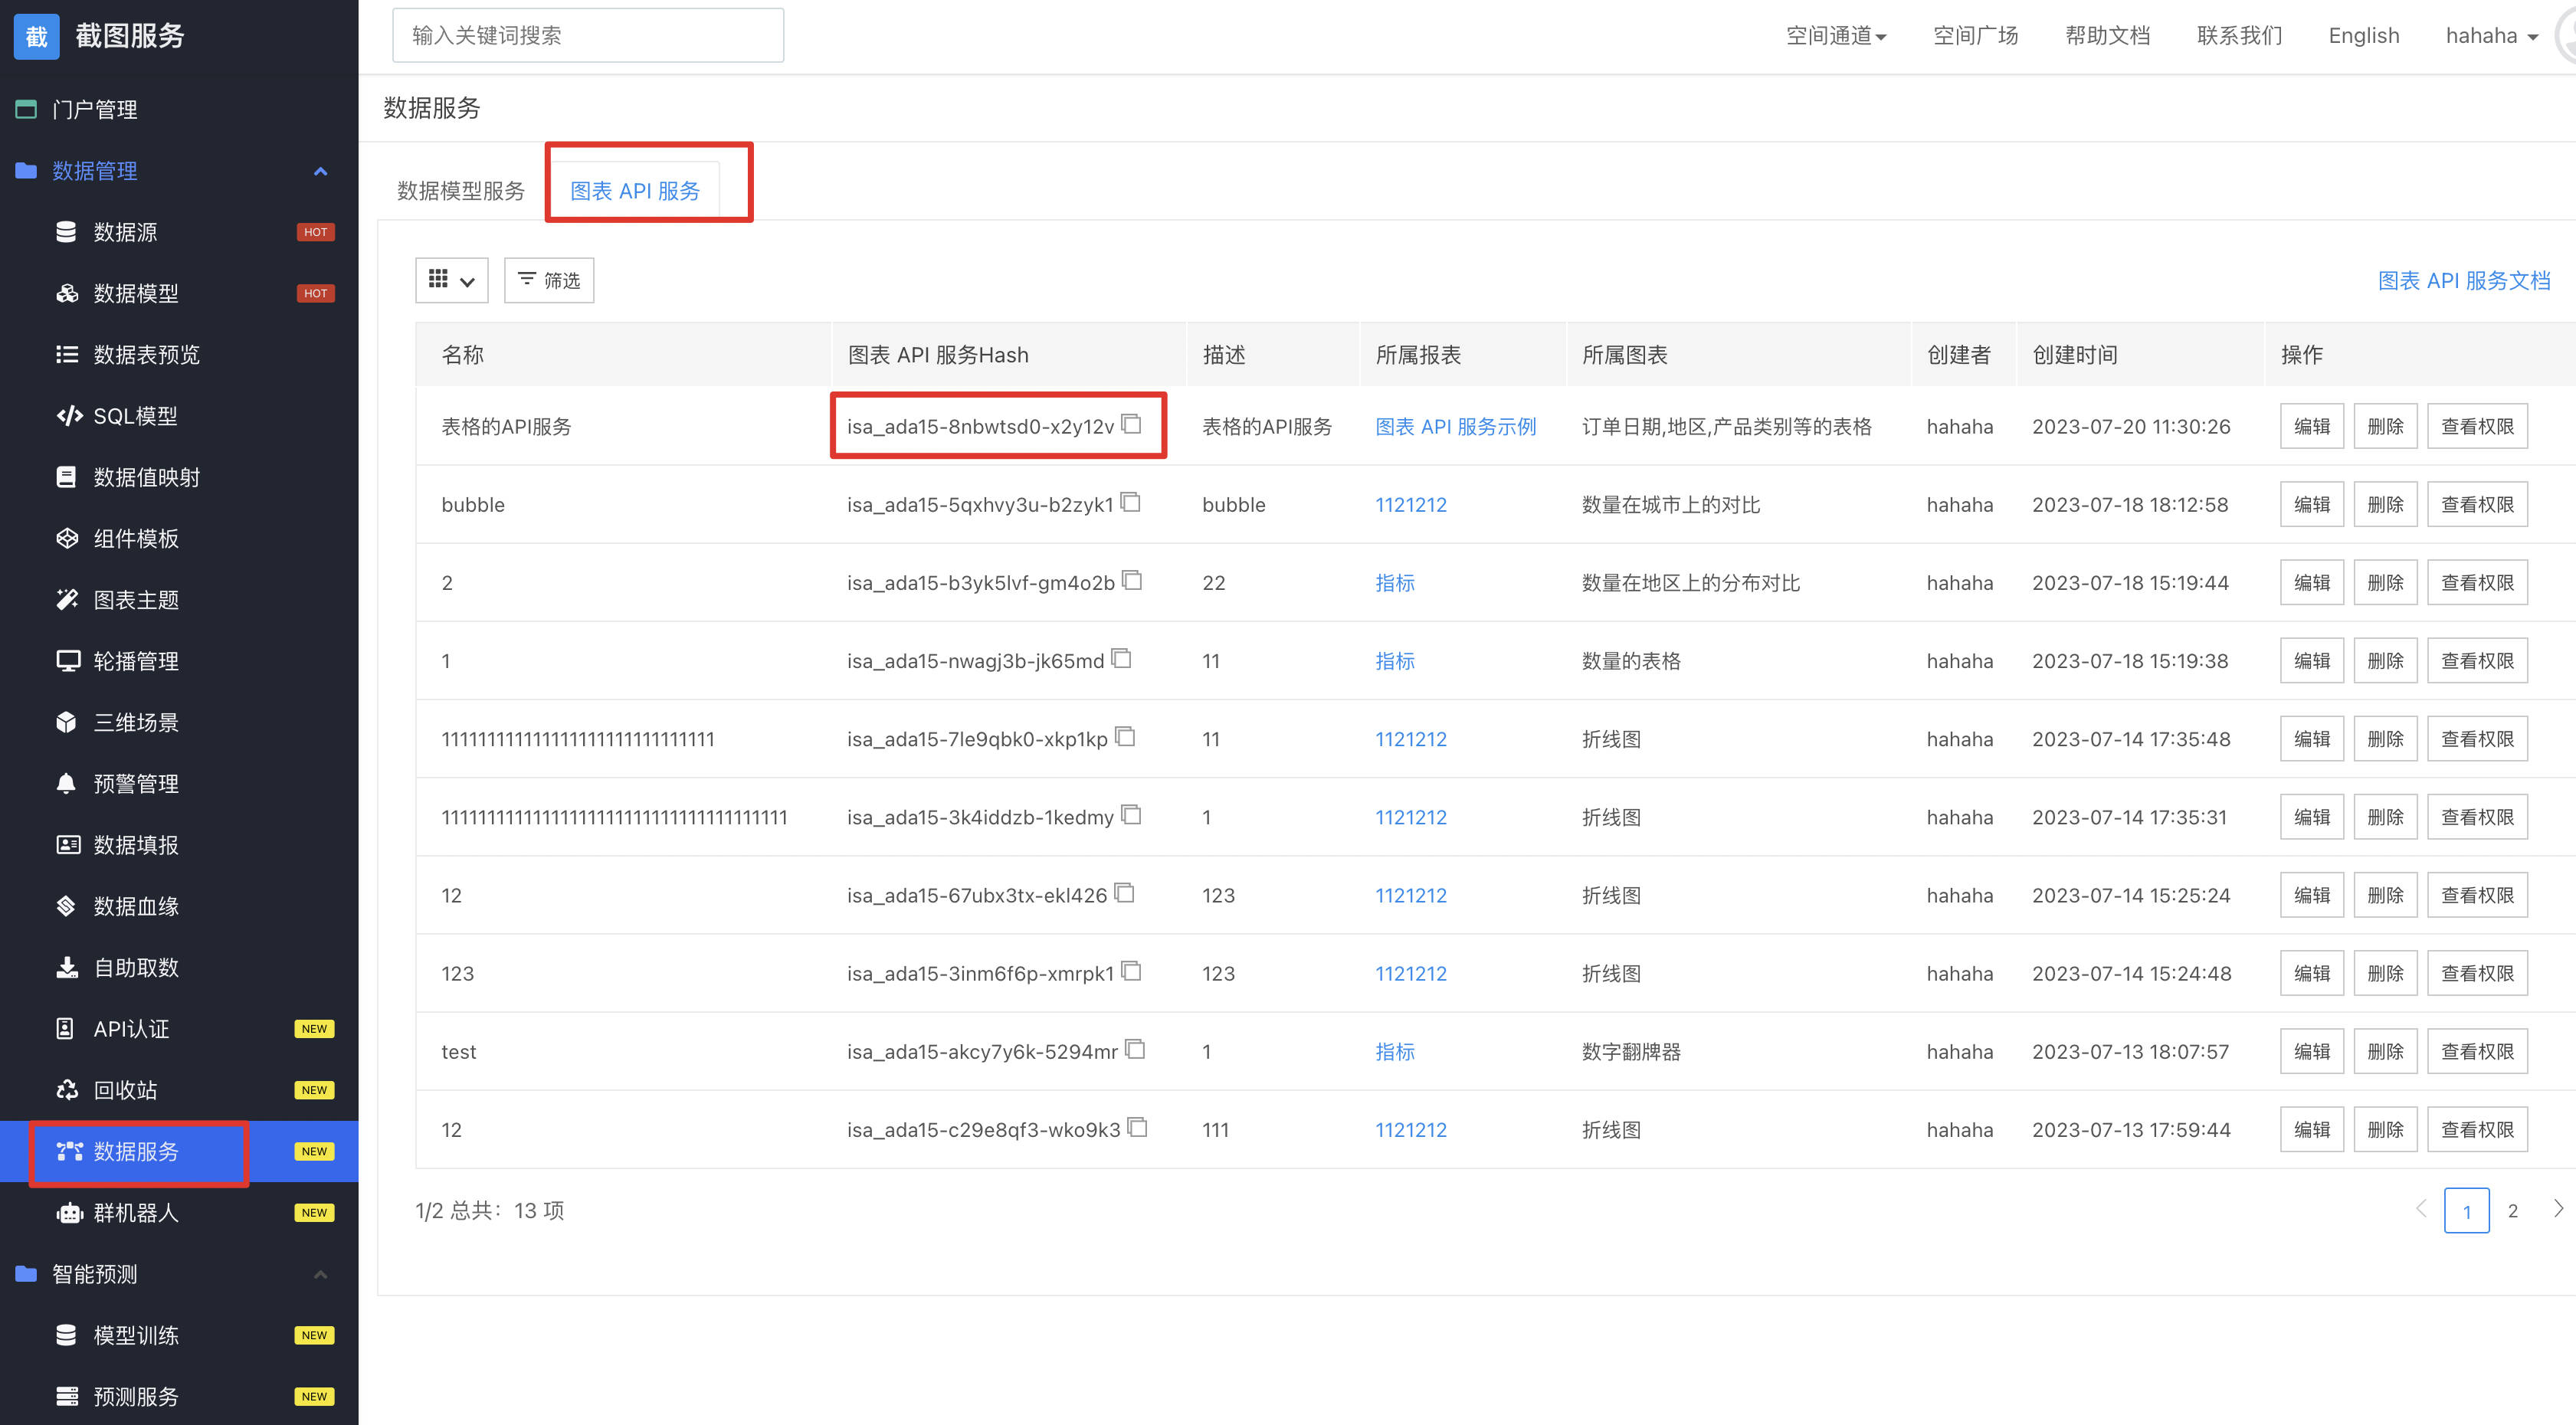Open the column grid display dropdown
Viewport: 2576px width, 1425px height.
tap(452, 280)
